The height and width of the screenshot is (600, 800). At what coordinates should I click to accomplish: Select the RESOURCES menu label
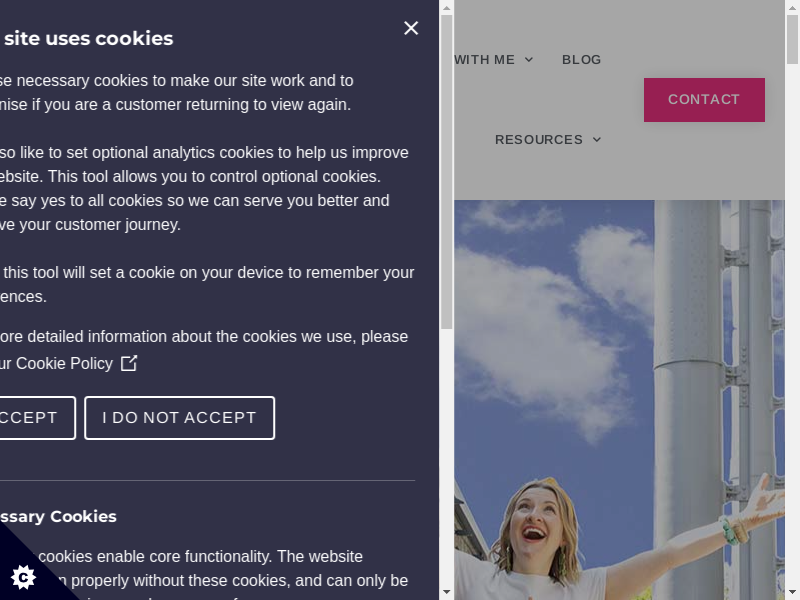pos(538,140)
